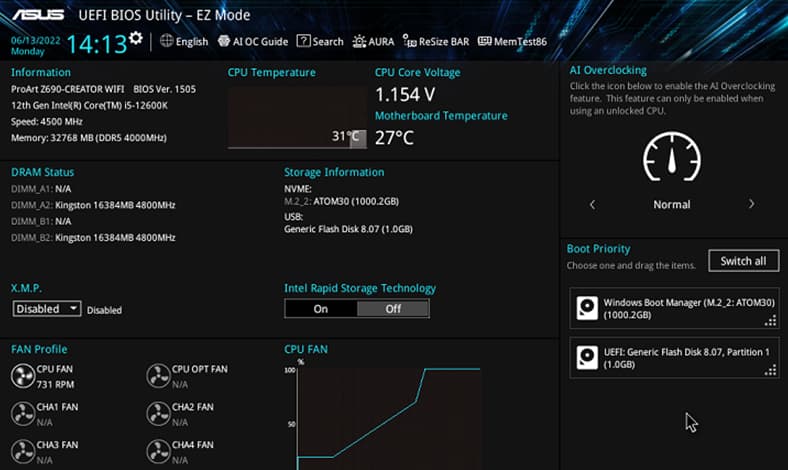Image resolution: width=788 pixels, height=470 pixels.
Task: Click the Switch all button
Action: pyautogui.click(x=744, y=261)
